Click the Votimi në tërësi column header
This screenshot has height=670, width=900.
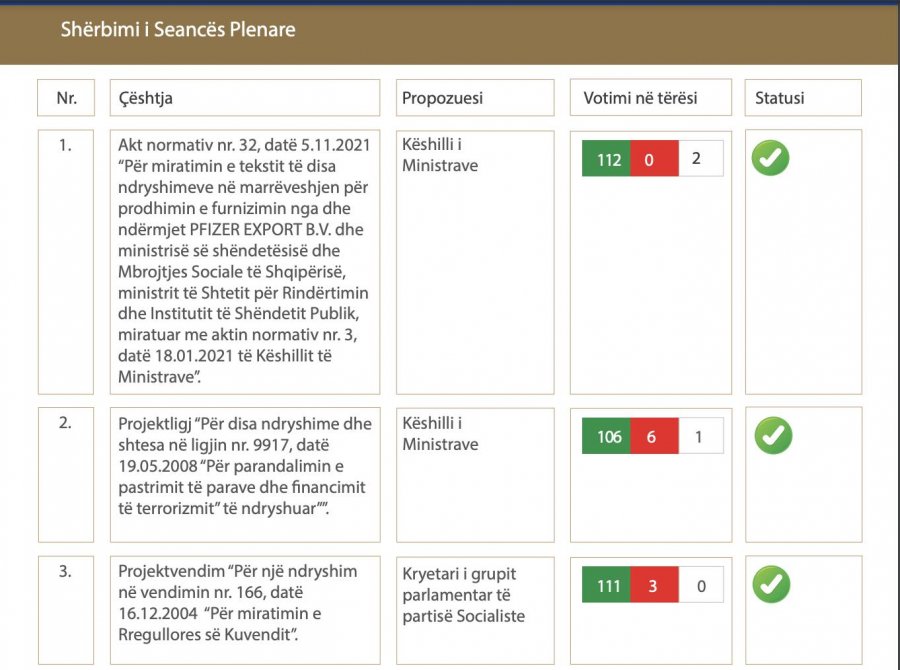[650, 98]
